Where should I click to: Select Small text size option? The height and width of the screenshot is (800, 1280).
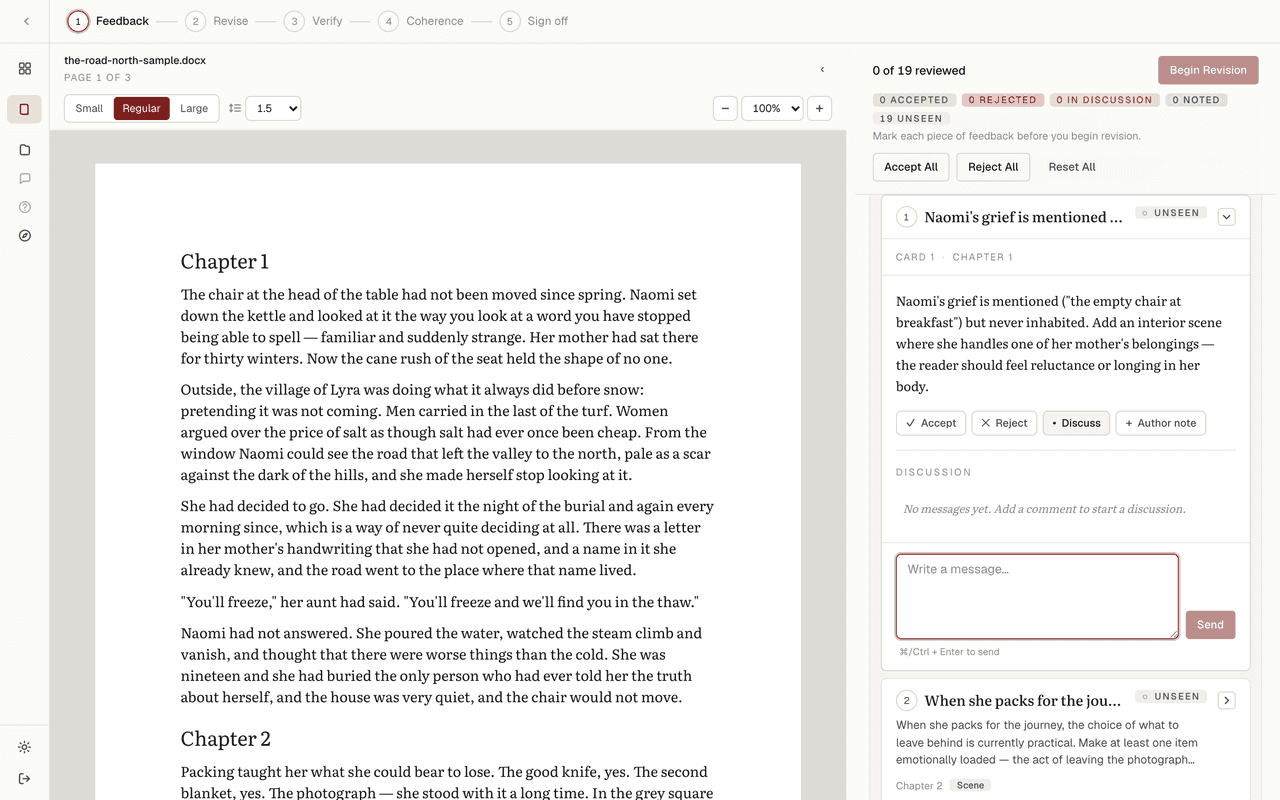[x=89, y=108]
